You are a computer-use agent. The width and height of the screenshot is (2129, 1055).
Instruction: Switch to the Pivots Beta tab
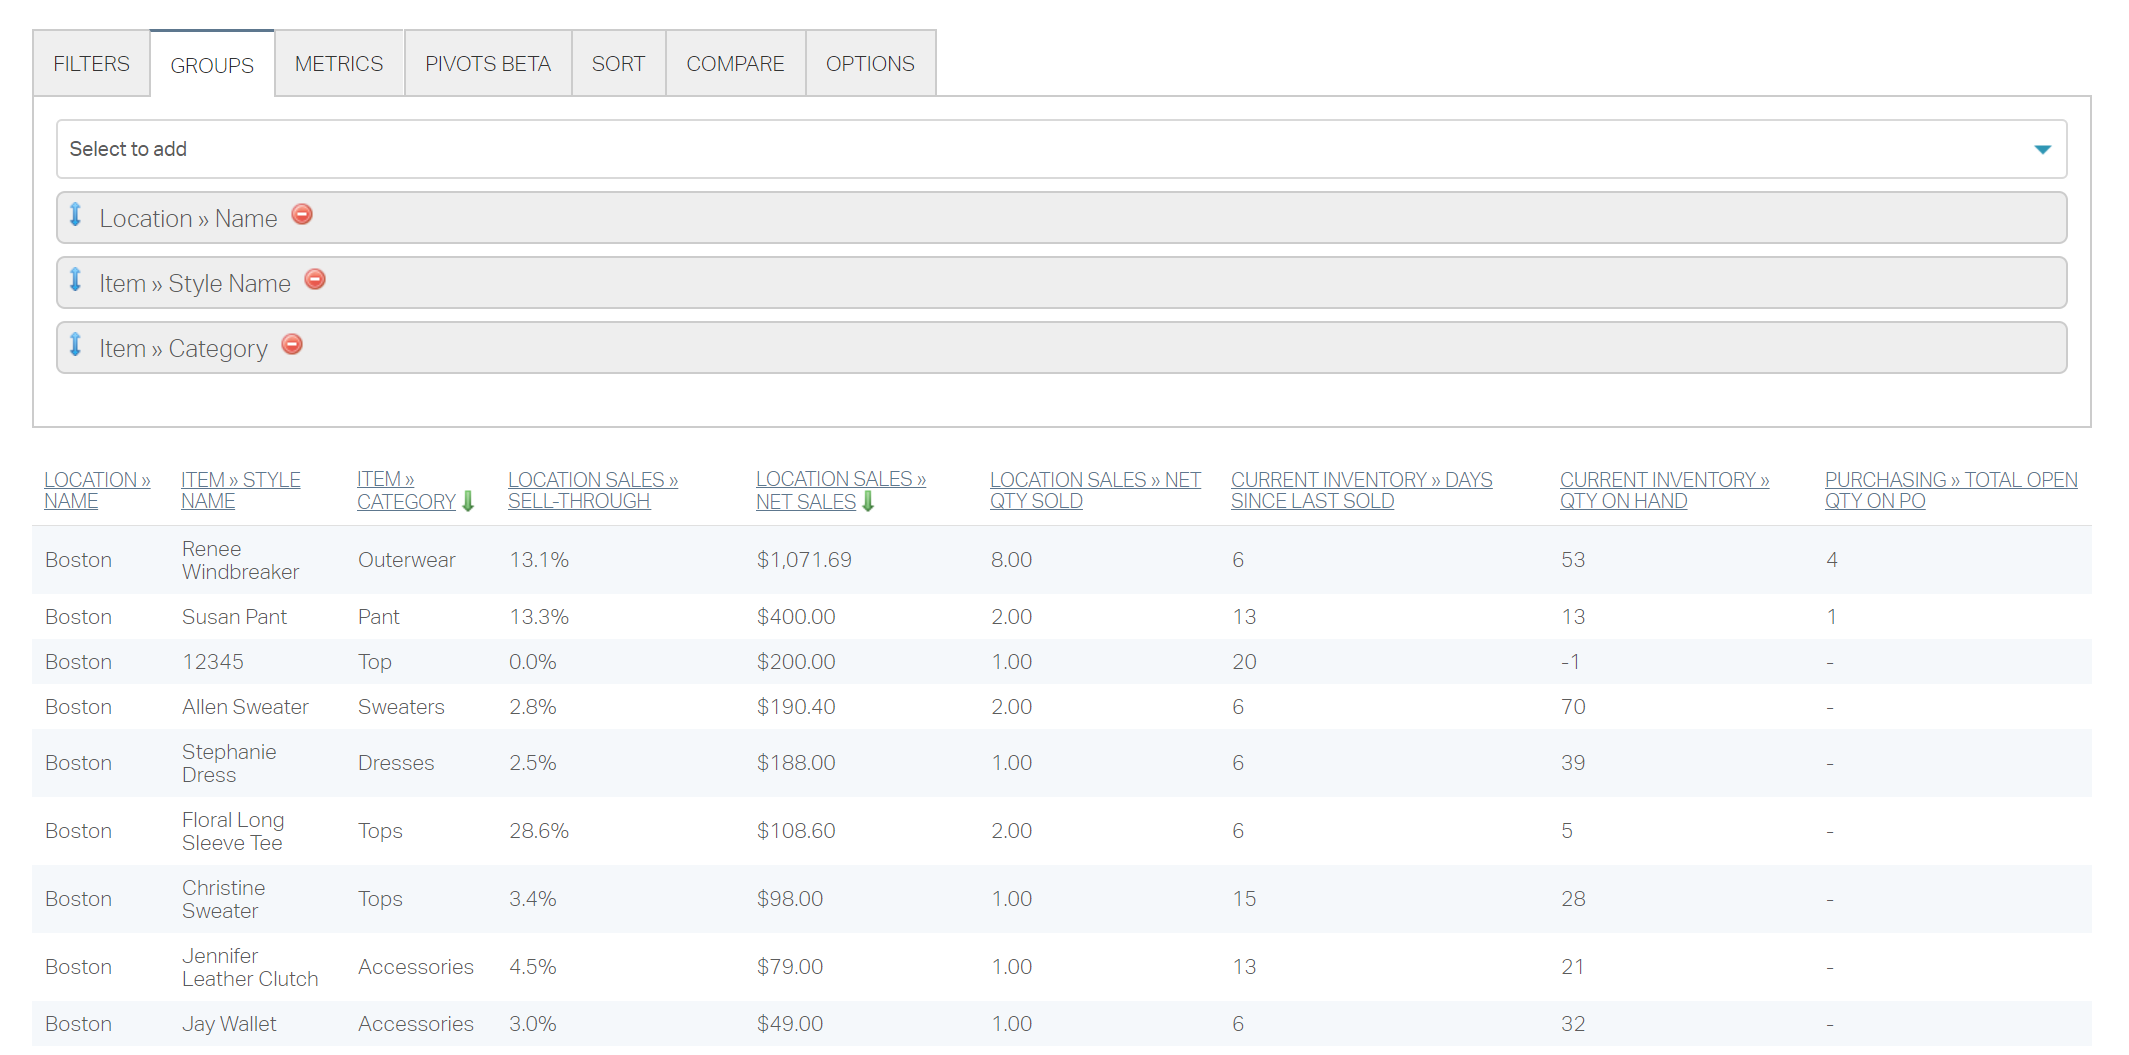click(x=487, y=63)
